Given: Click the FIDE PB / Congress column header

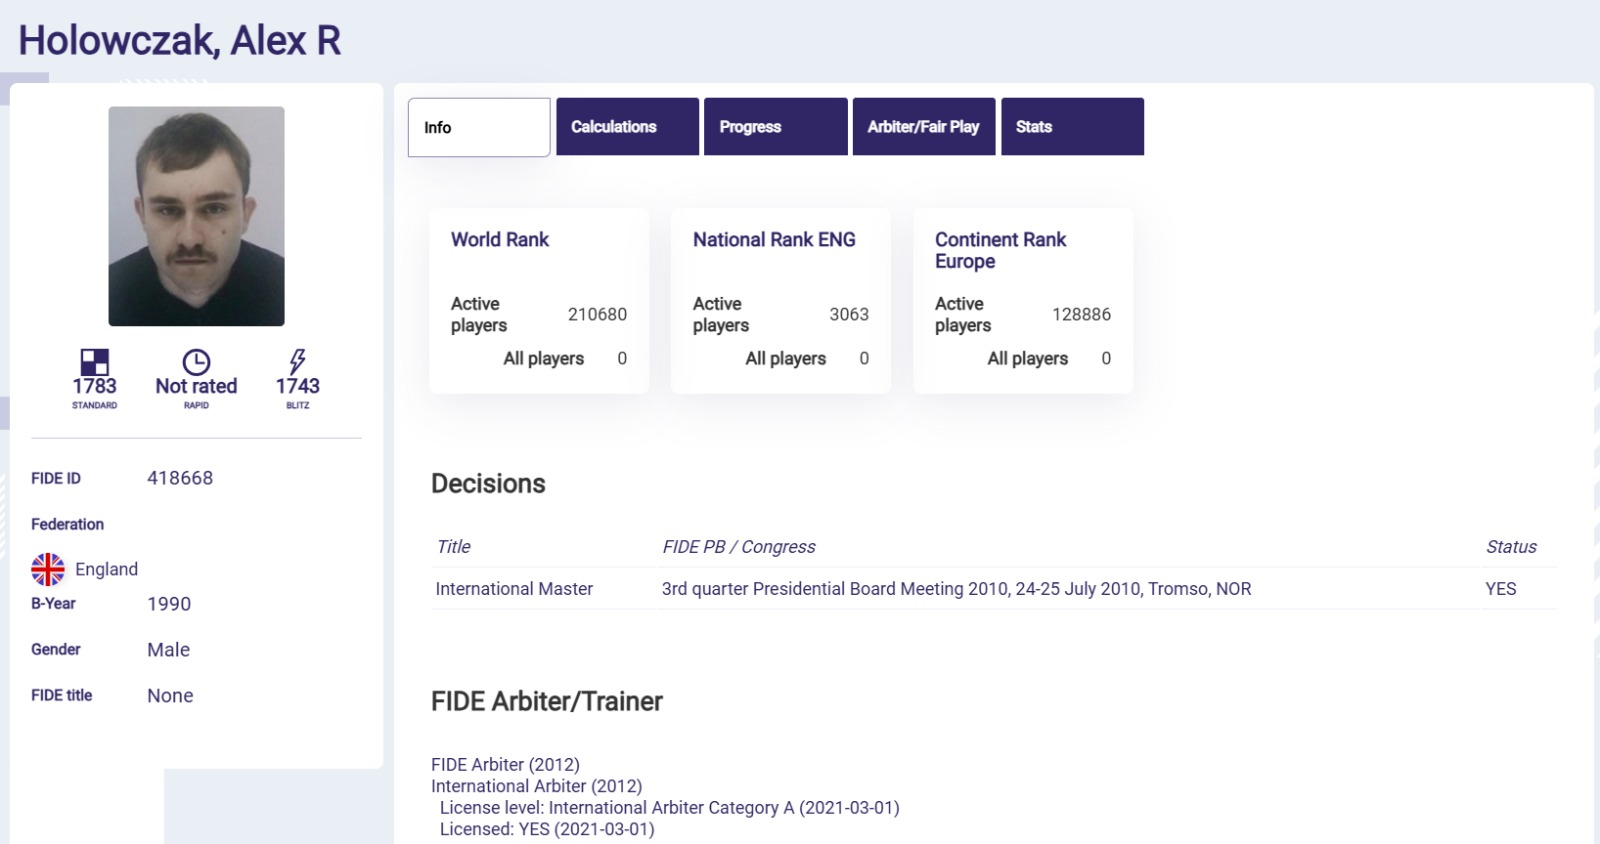Looking at the screenshot, I should [739, 547].
